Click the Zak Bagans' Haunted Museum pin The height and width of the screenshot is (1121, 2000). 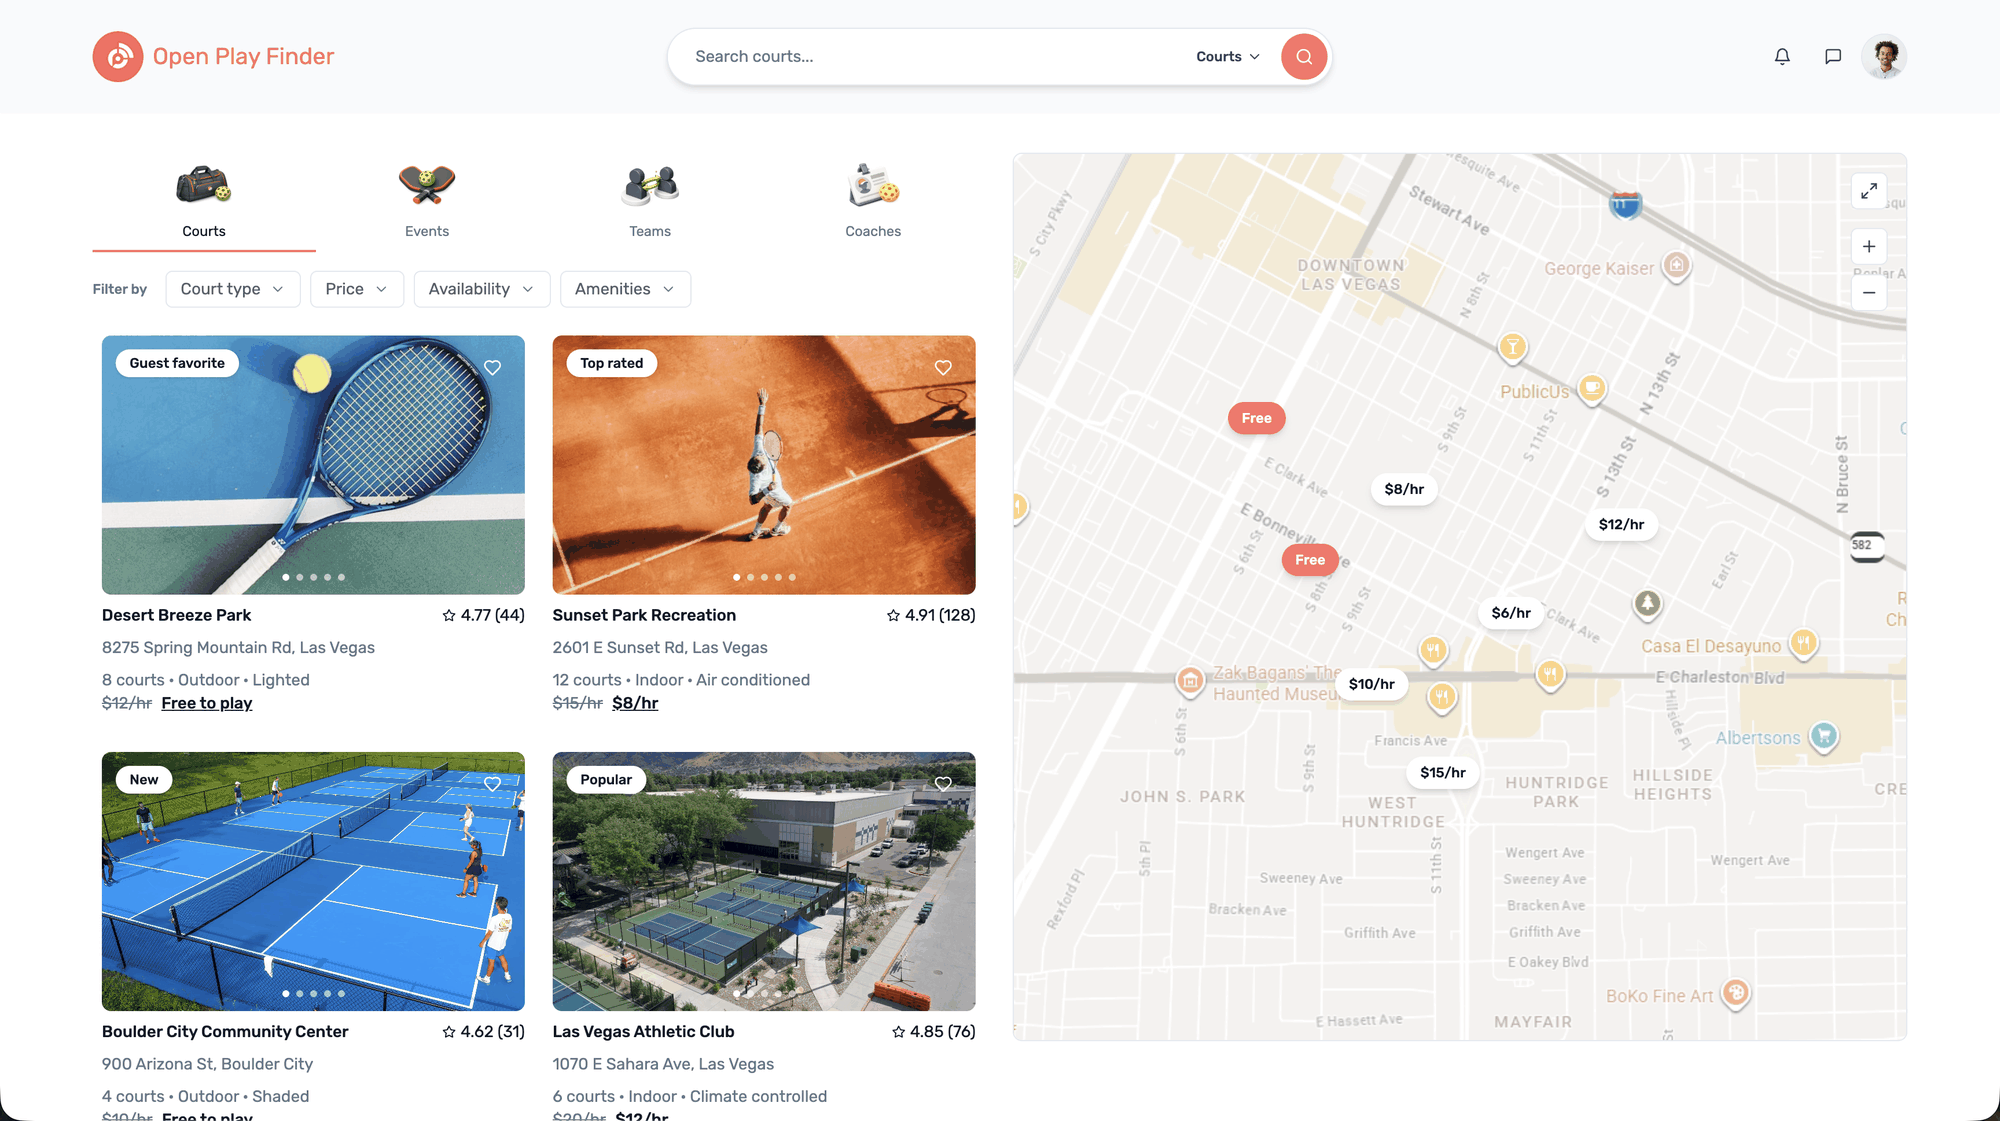click(1190, 682)
